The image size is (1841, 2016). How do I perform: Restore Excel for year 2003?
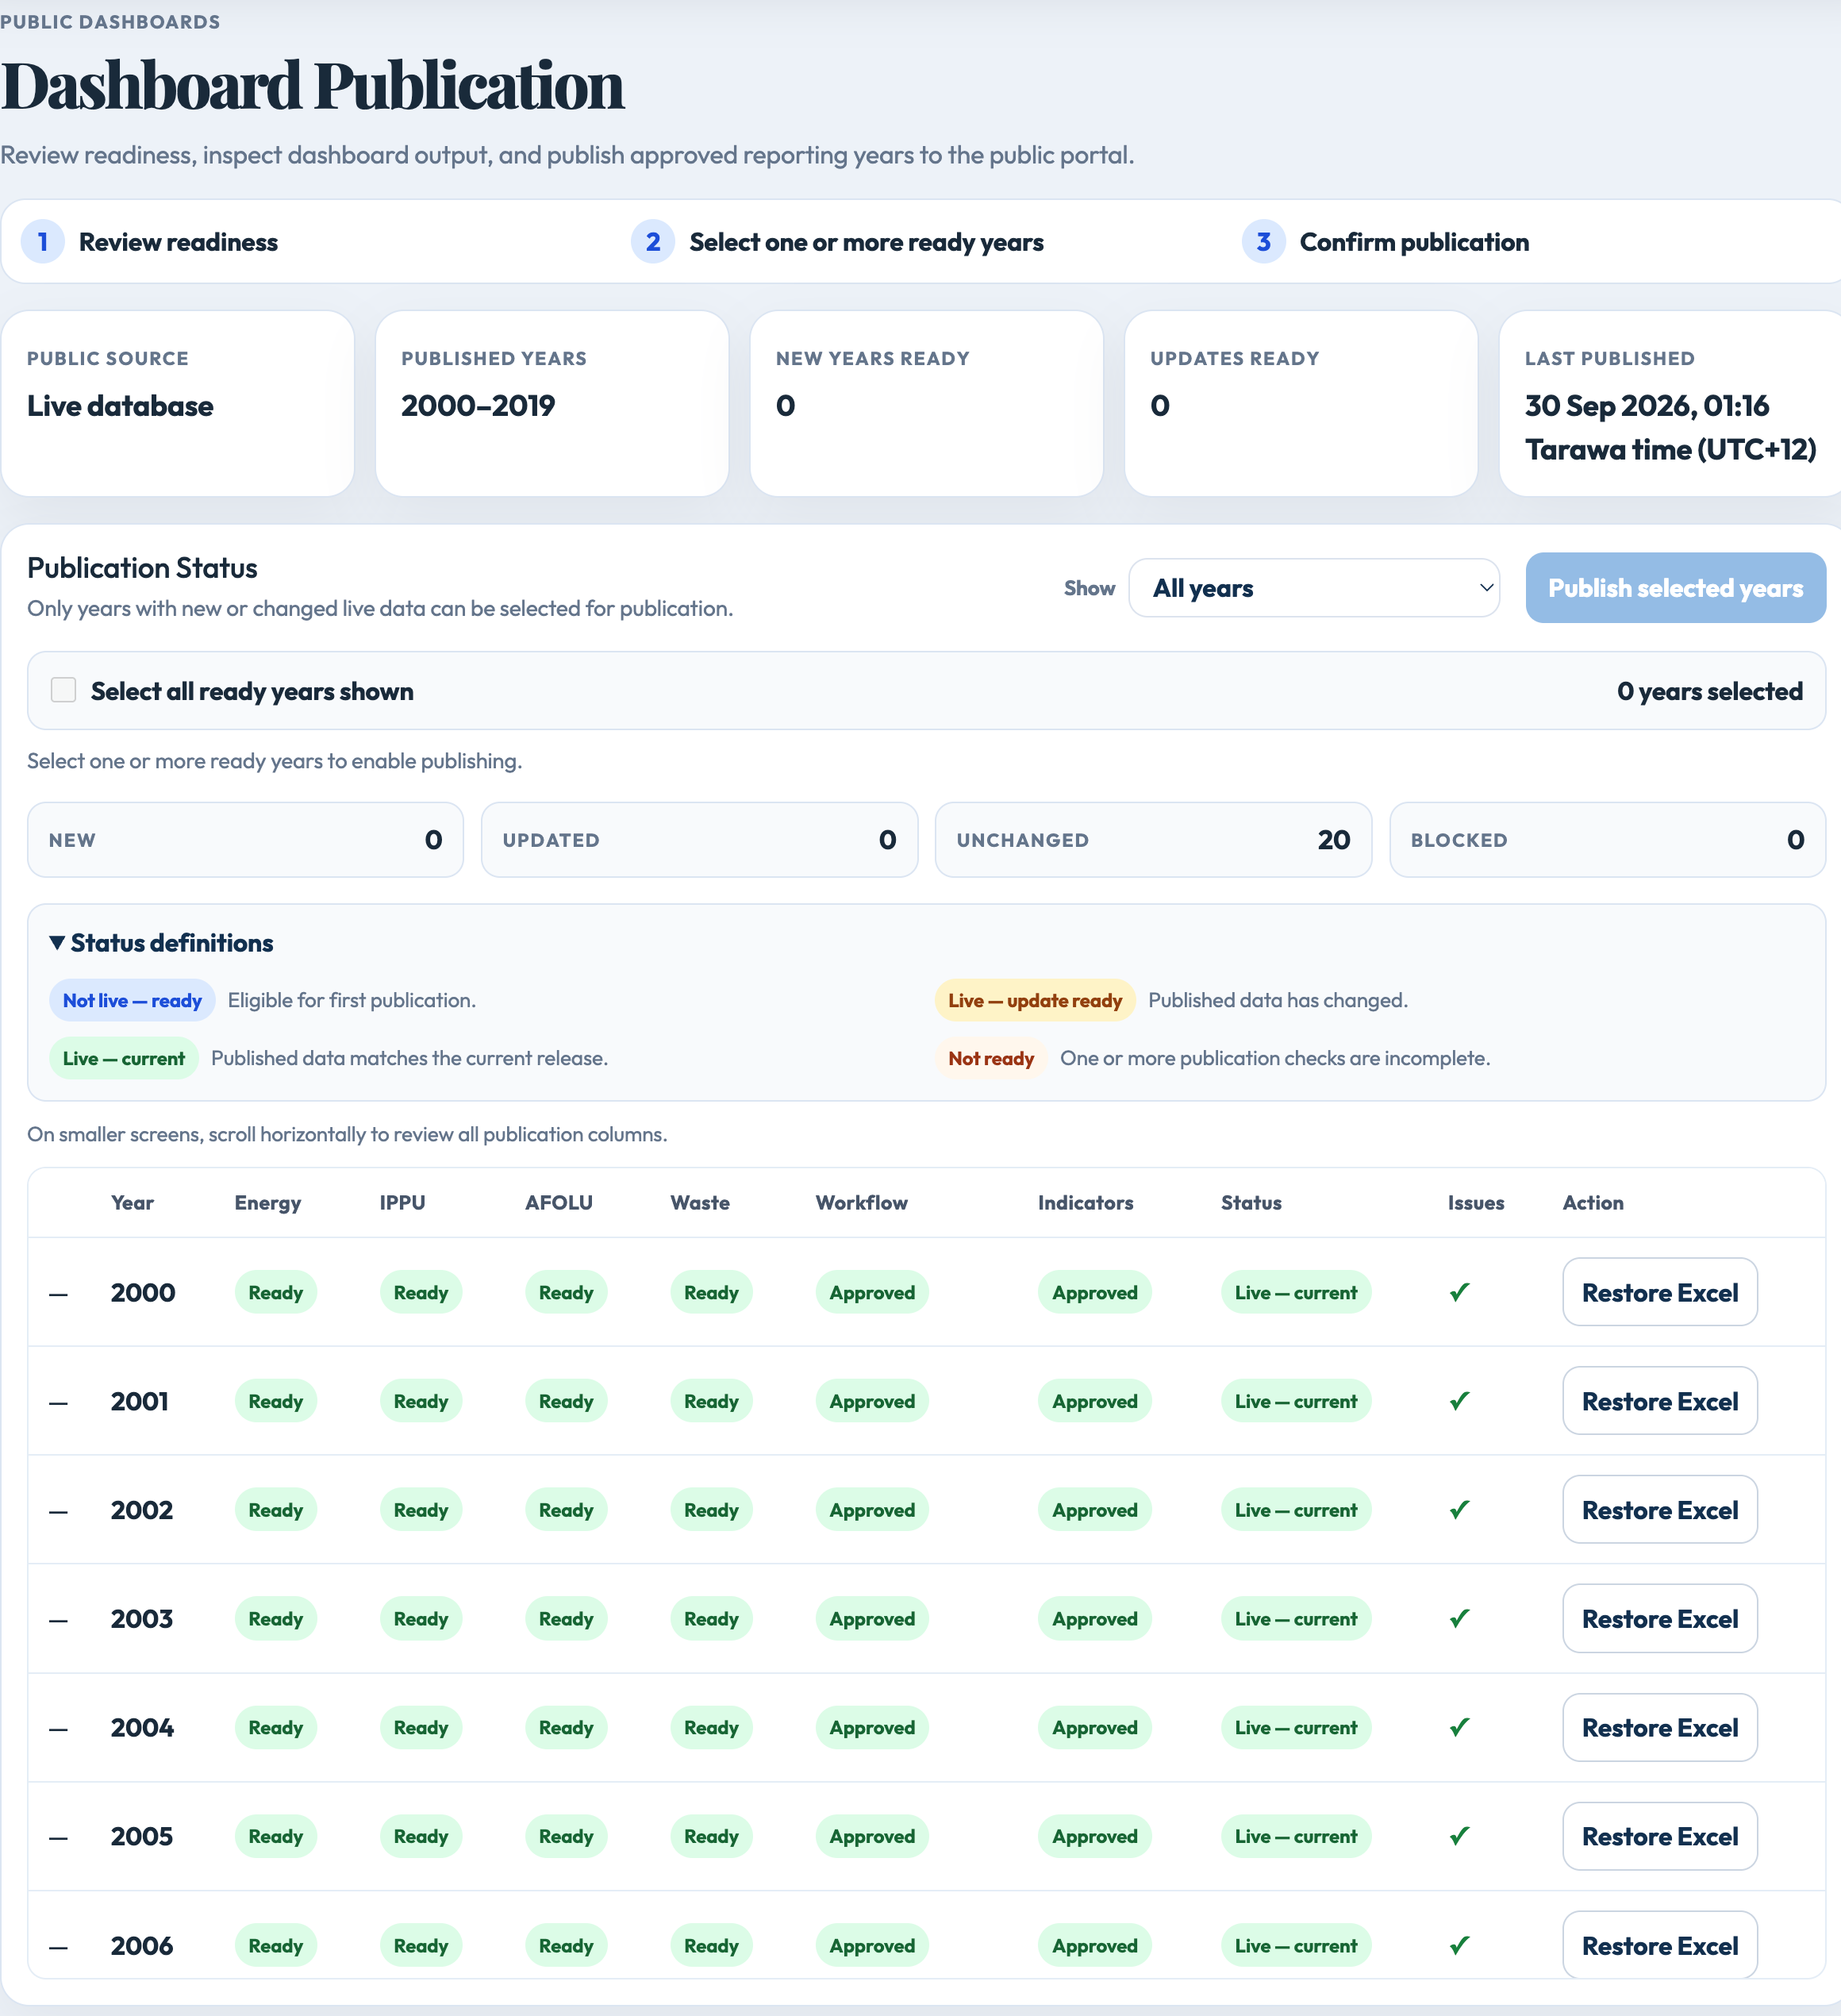tap(1659, 1618)
